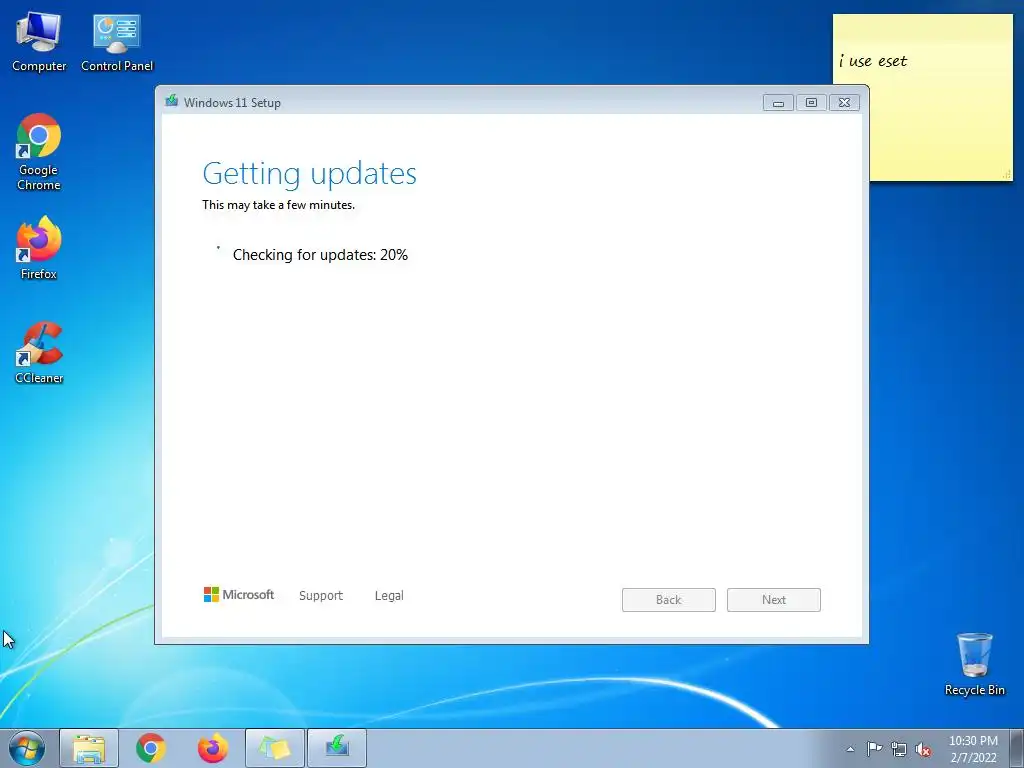Click the sticky note text 'i use eset'
Viewport: 1024px width, 768px height.
tap(873, 61)
